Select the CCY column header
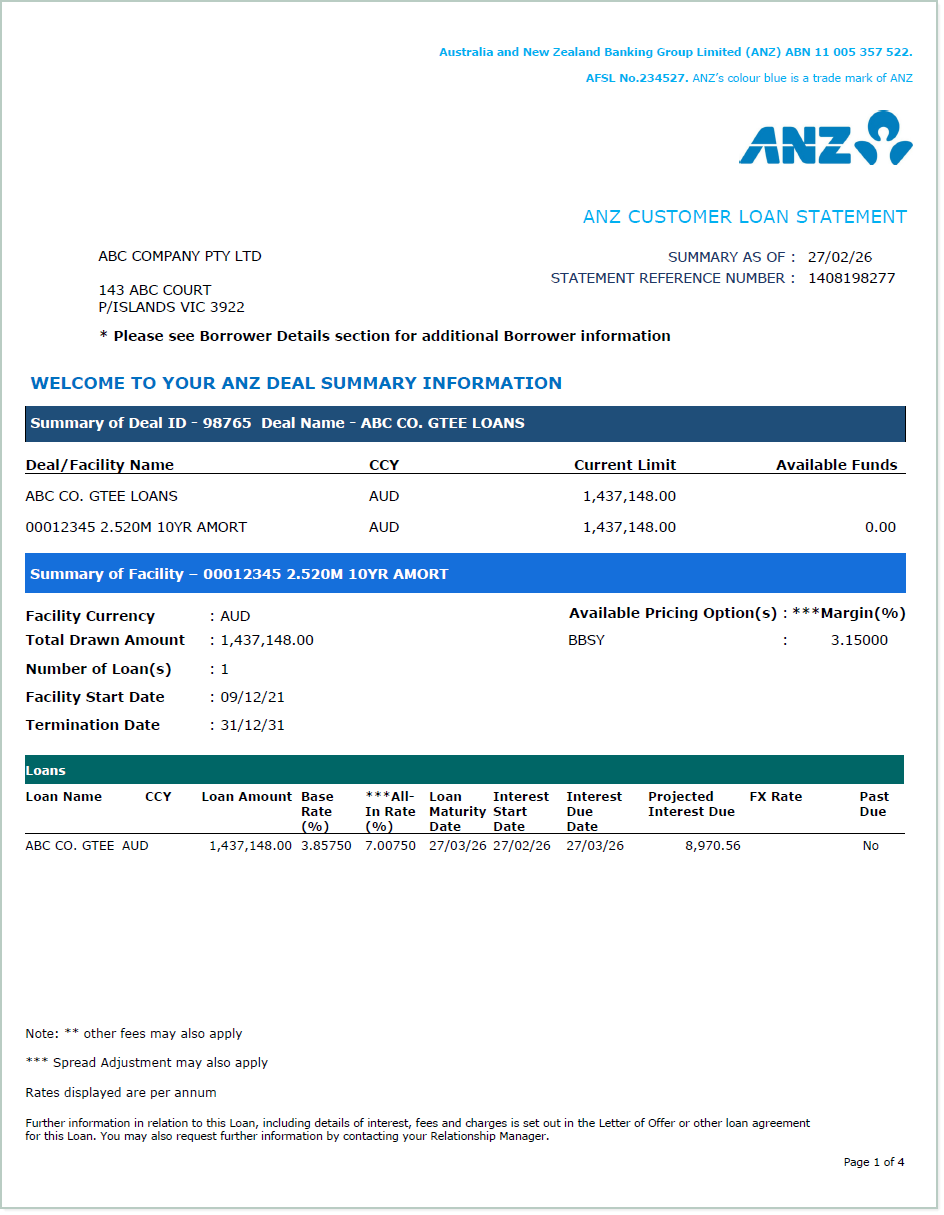 [384, 465]
